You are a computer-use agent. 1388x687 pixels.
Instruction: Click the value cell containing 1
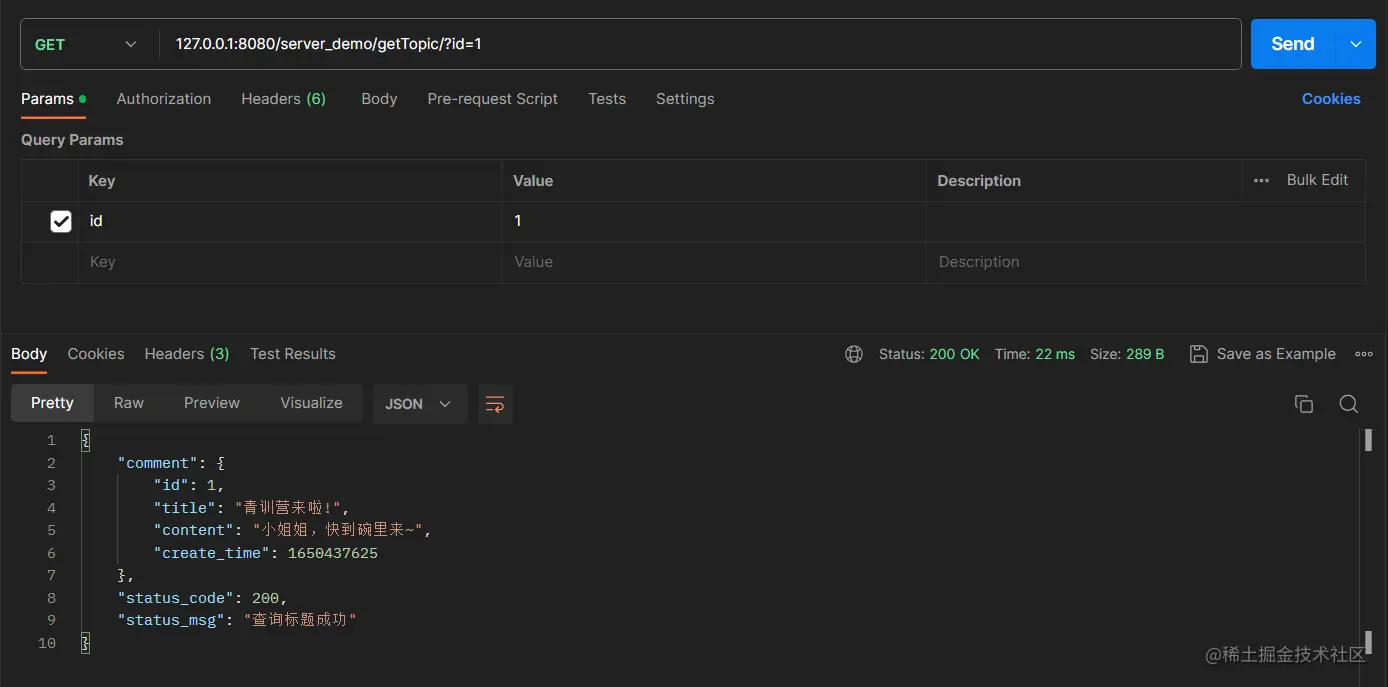click(x=714, y=221)
